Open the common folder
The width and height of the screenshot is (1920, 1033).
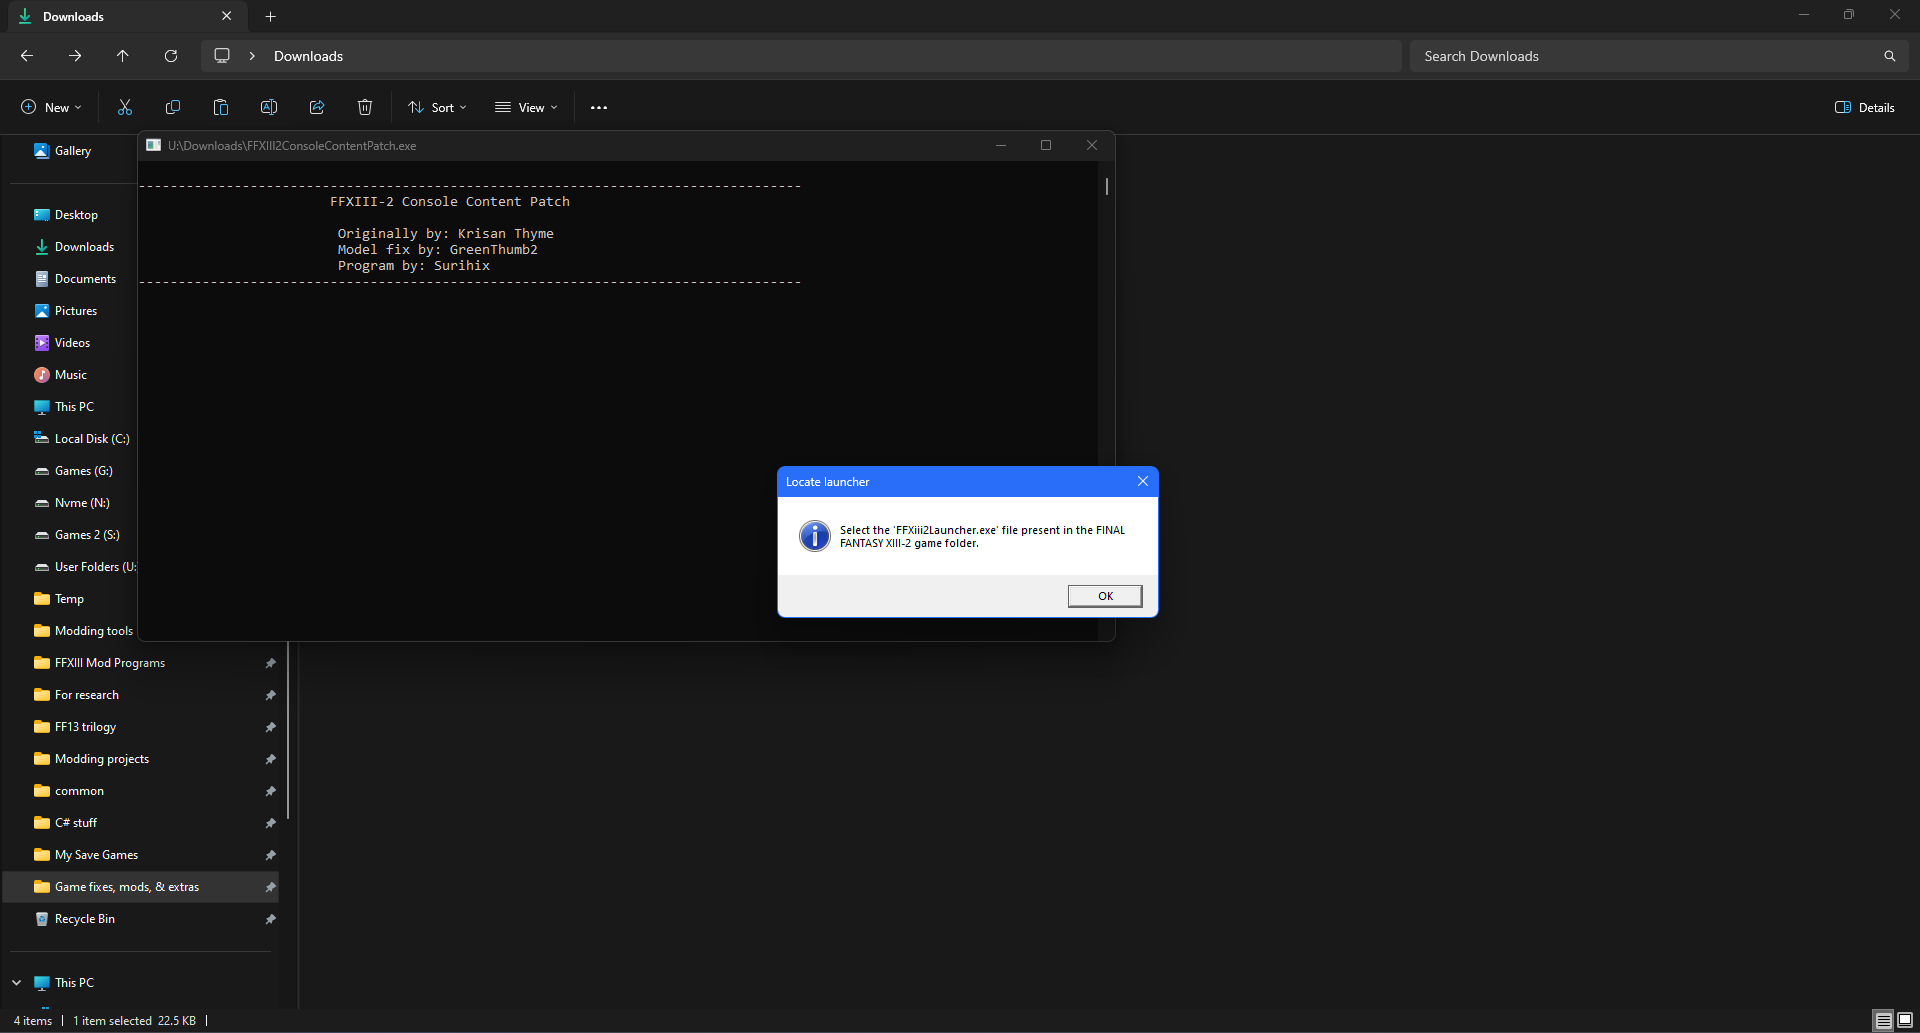pyautogui.click(x=79, y=791)
